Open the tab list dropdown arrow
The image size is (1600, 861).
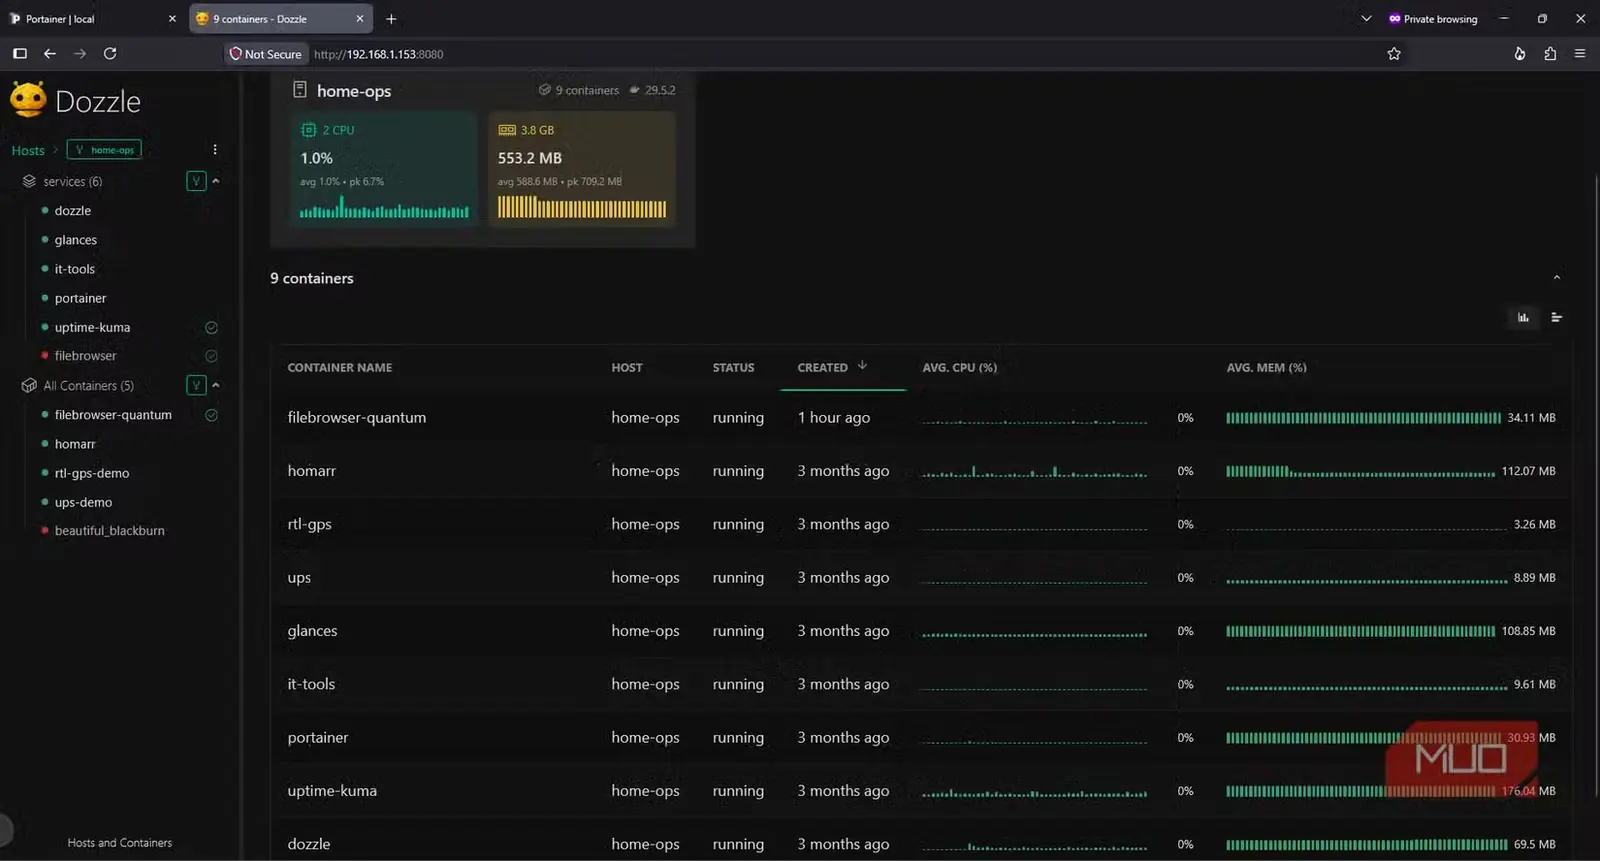(1366, 19)
